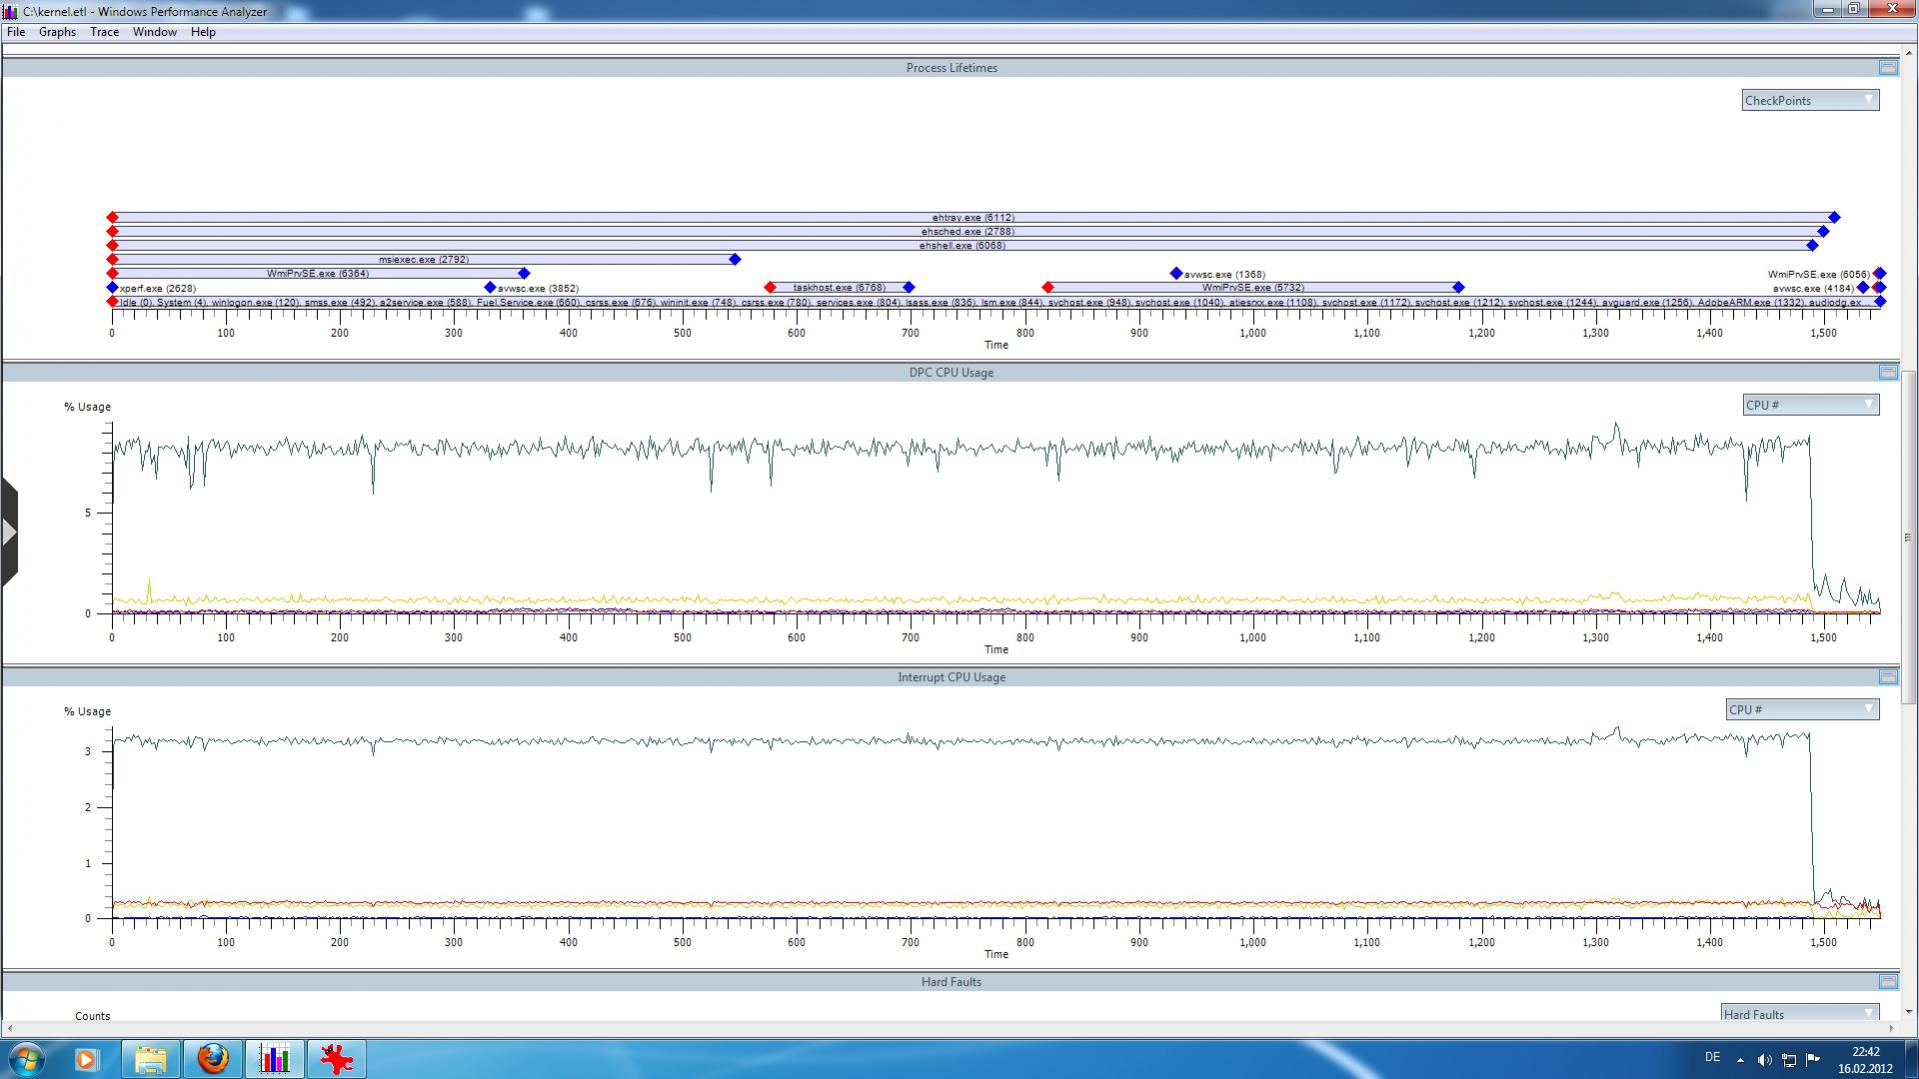Click the xperf.exe (2628) process label
1919x1079 pixels.
pos(158,288)
